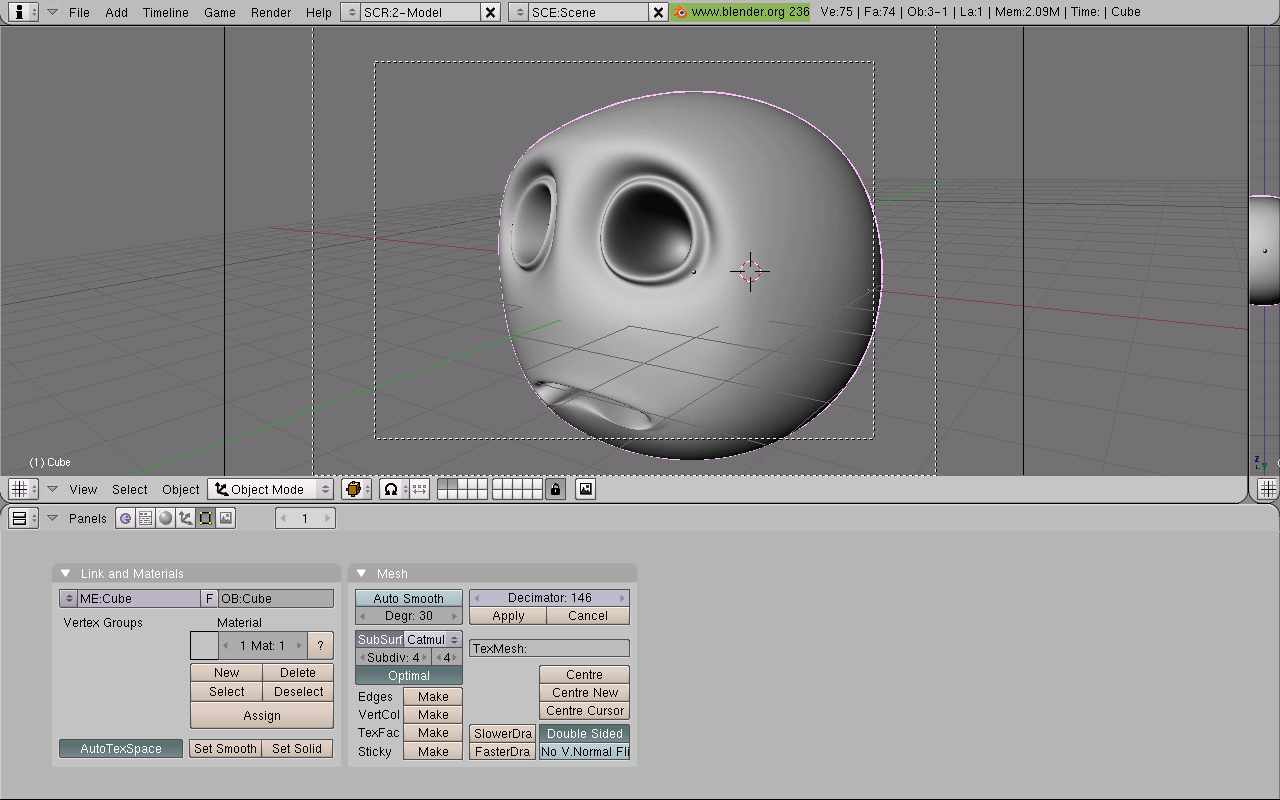Switch to the Object context panel icon

(x=185, y=518)
